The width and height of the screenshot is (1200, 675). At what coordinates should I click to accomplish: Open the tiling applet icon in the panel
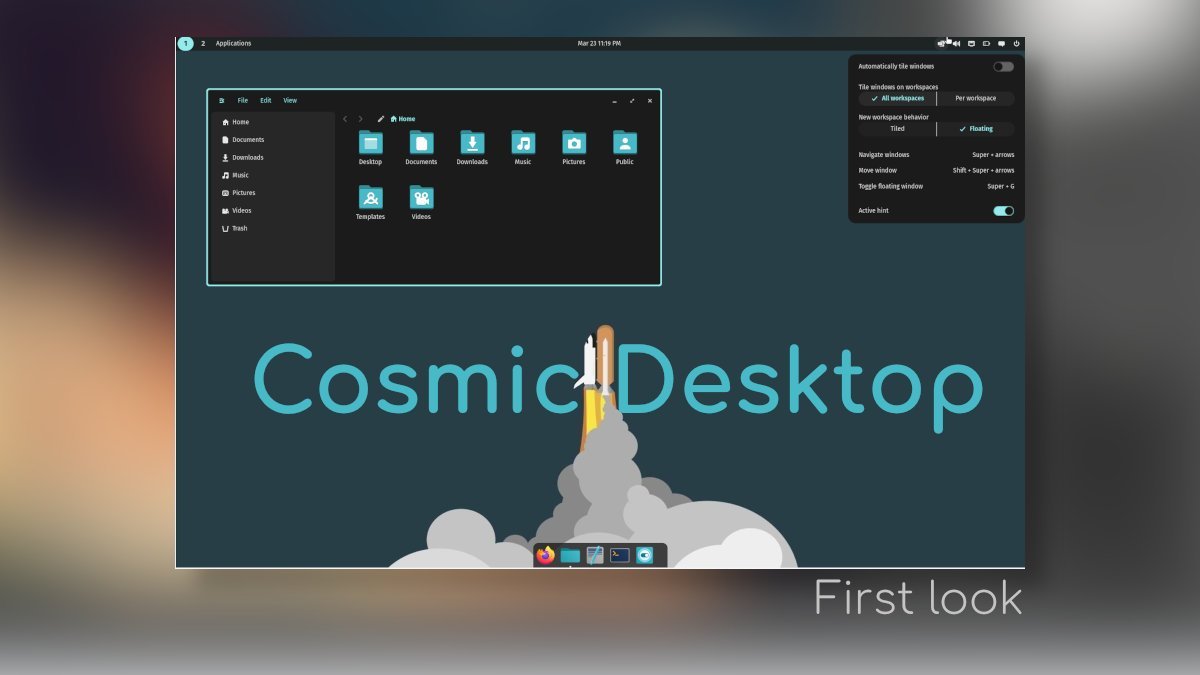941,43
